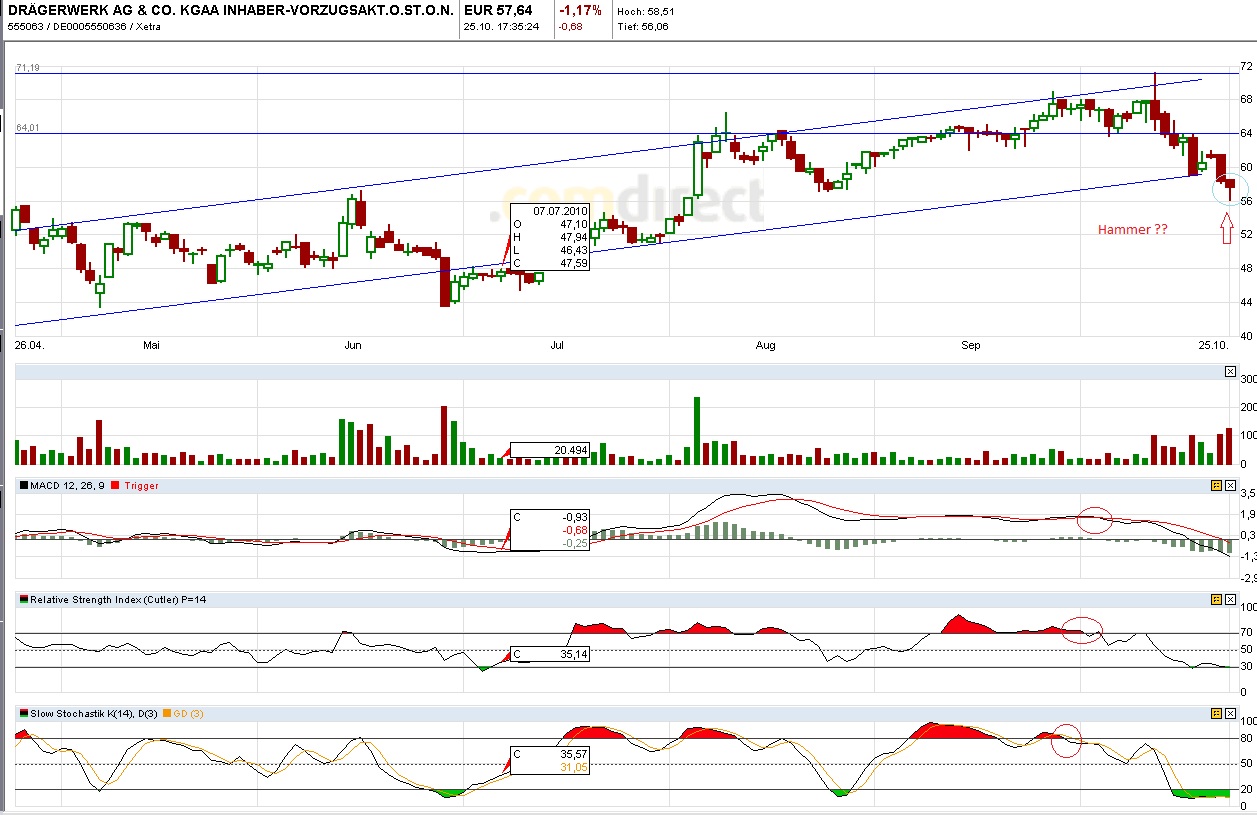Image resolution: width=1257 pixels, height=815 pixels.
Task: Click the black MACD line color swatch
Action: [24, 485]
